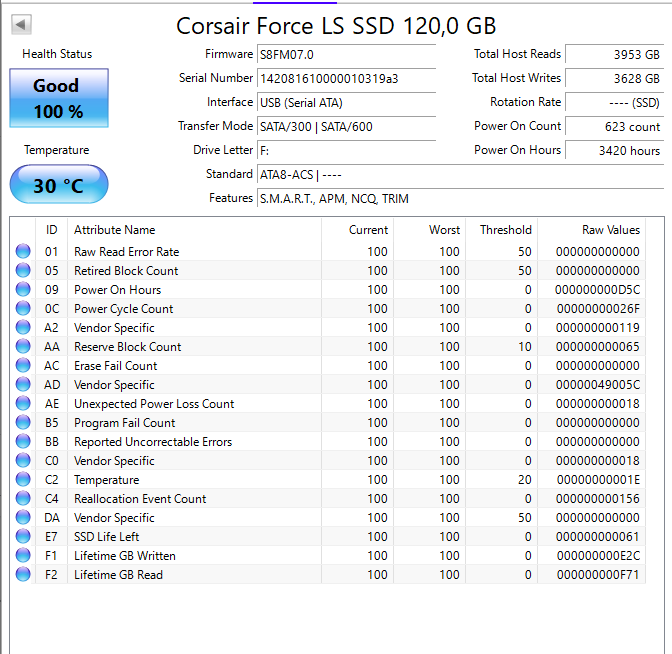Click the status circle for Unexpected Power Loss Count
Screen dimensions: 672x654
click(x=23, y=404)
